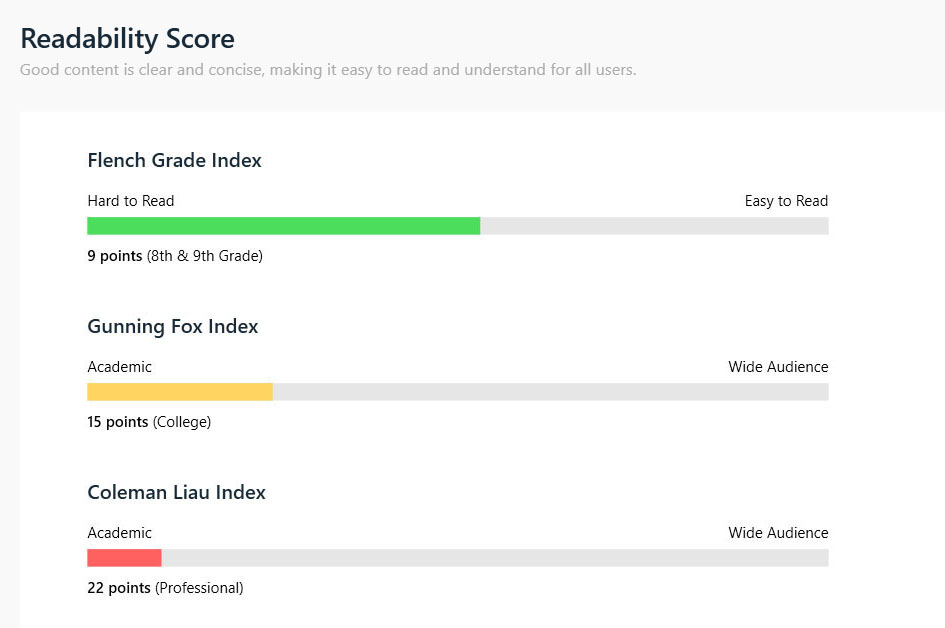Click the Wide Audience label under Gunning Fox
The height and width of the screenshot is (628, 945).
pos(778,367)
